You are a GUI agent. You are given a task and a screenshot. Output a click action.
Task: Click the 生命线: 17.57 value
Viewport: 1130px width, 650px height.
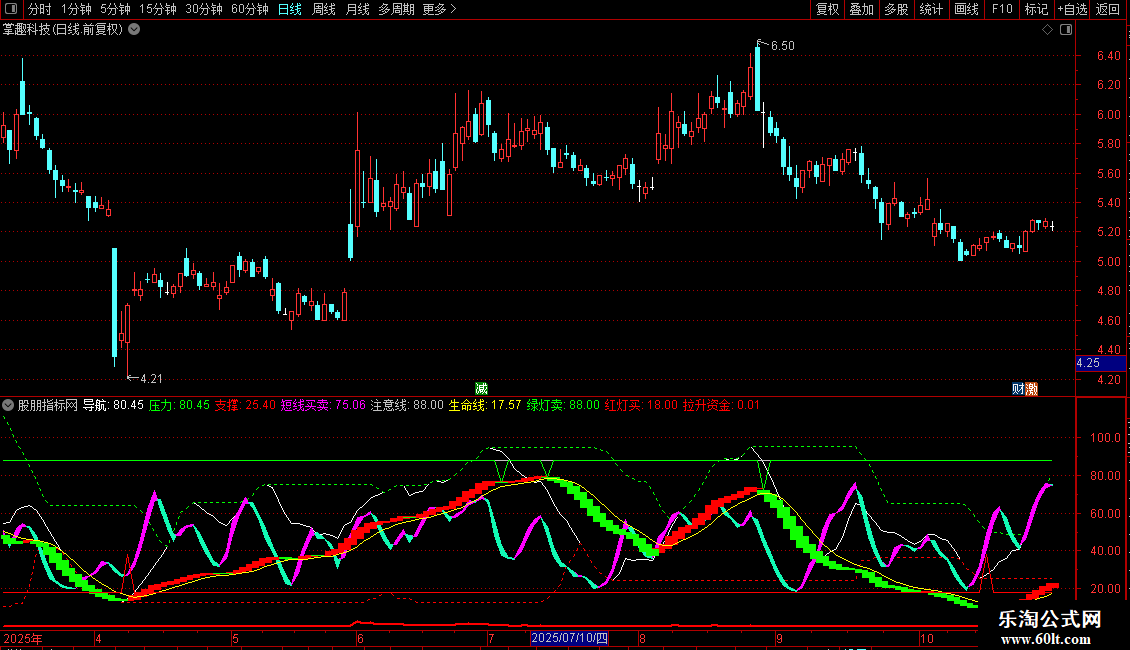(x=484, y=405)
